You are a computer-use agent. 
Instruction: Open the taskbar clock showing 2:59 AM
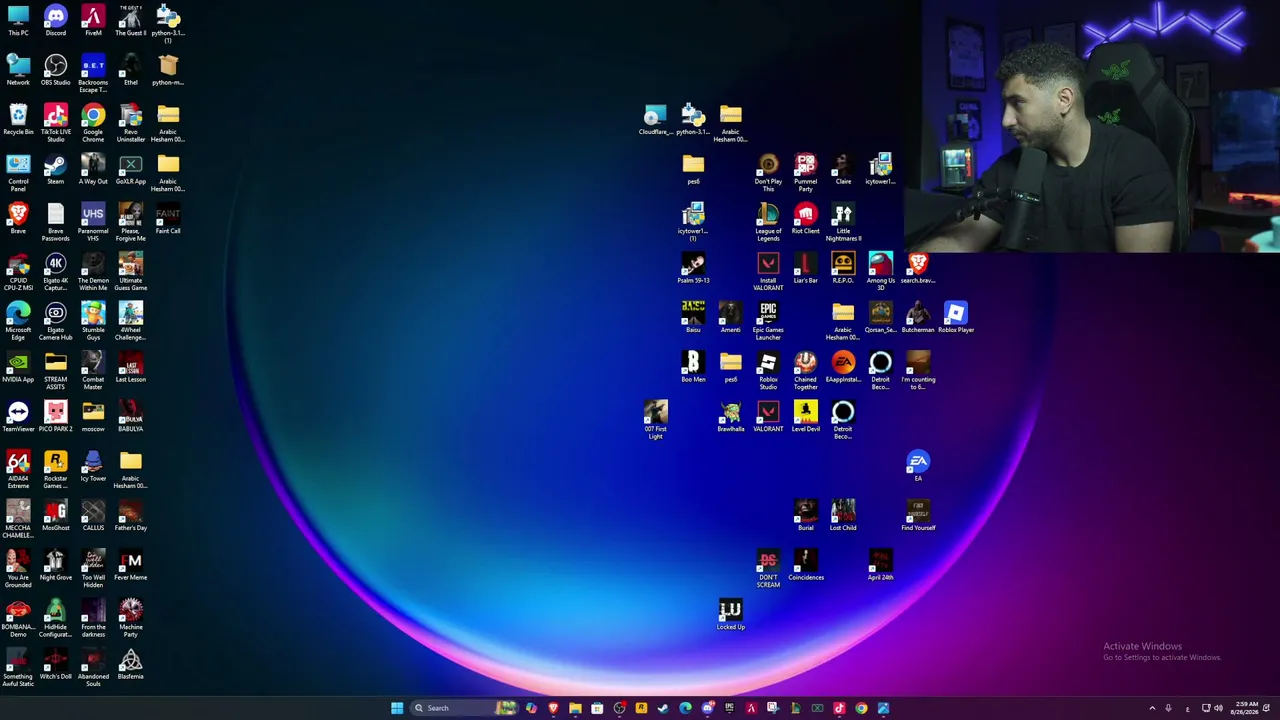(1247, 708)
